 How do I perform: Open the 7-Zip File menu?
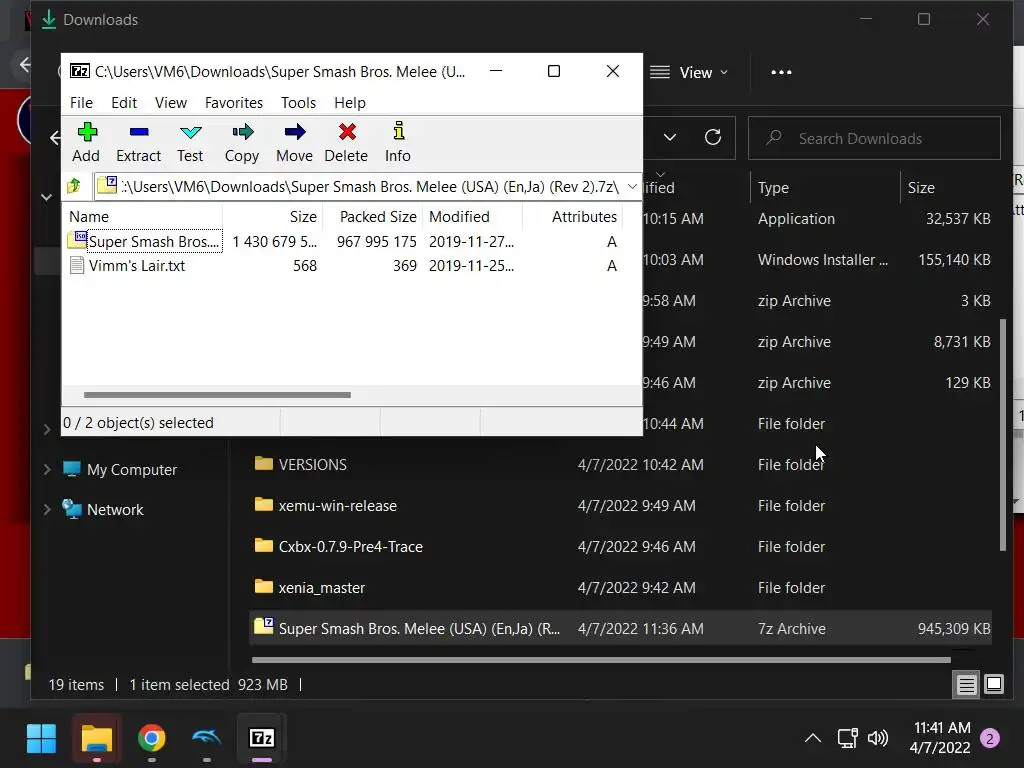pyautogui.click(x=81, y=103)
